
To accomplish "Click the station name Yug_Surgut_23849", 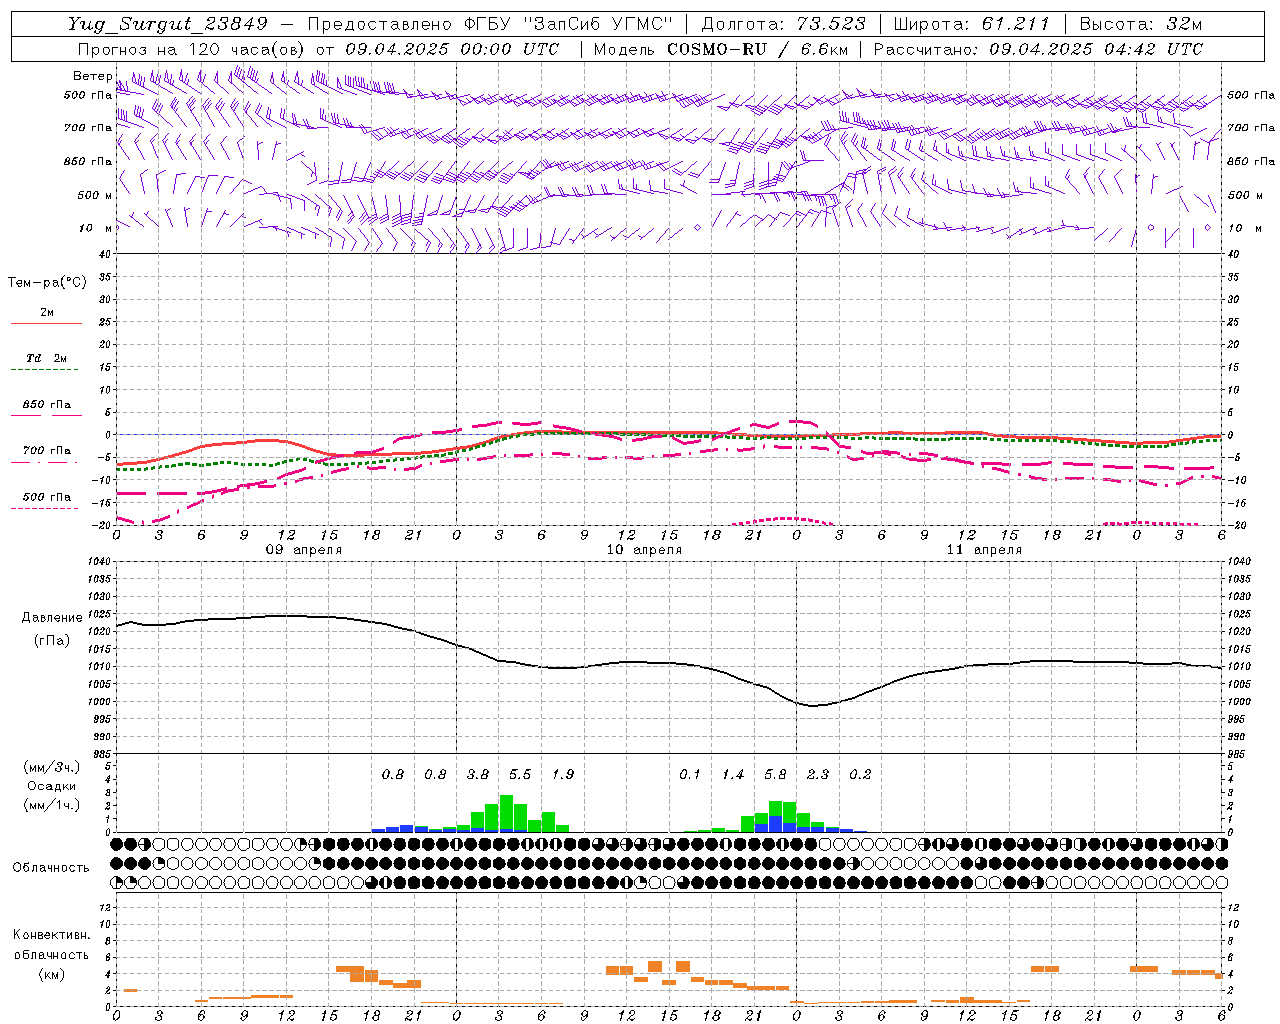I will pyautogui.click(x=168, y=24).
